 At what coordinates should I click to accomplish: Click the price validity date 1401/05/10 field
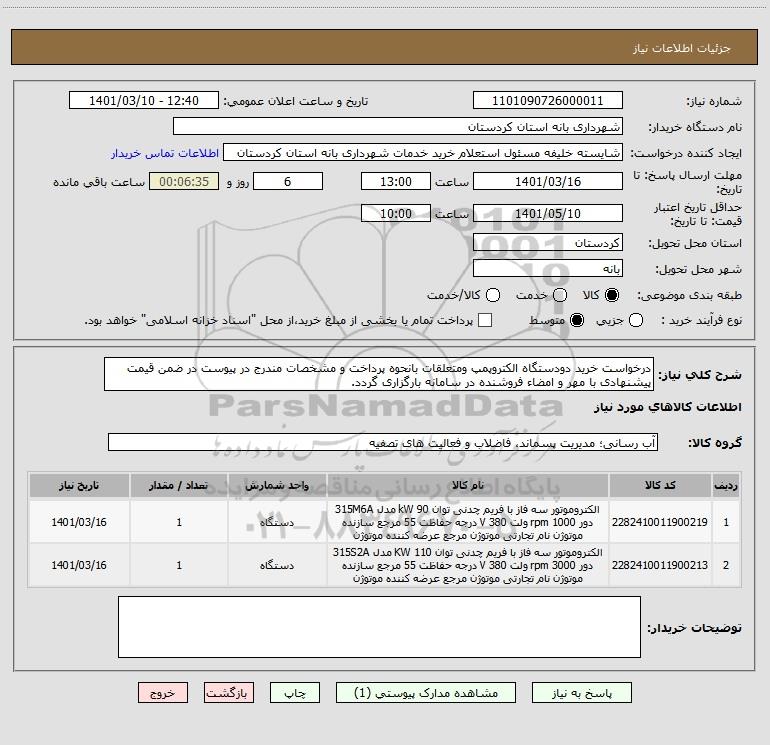tap(548, 213)
